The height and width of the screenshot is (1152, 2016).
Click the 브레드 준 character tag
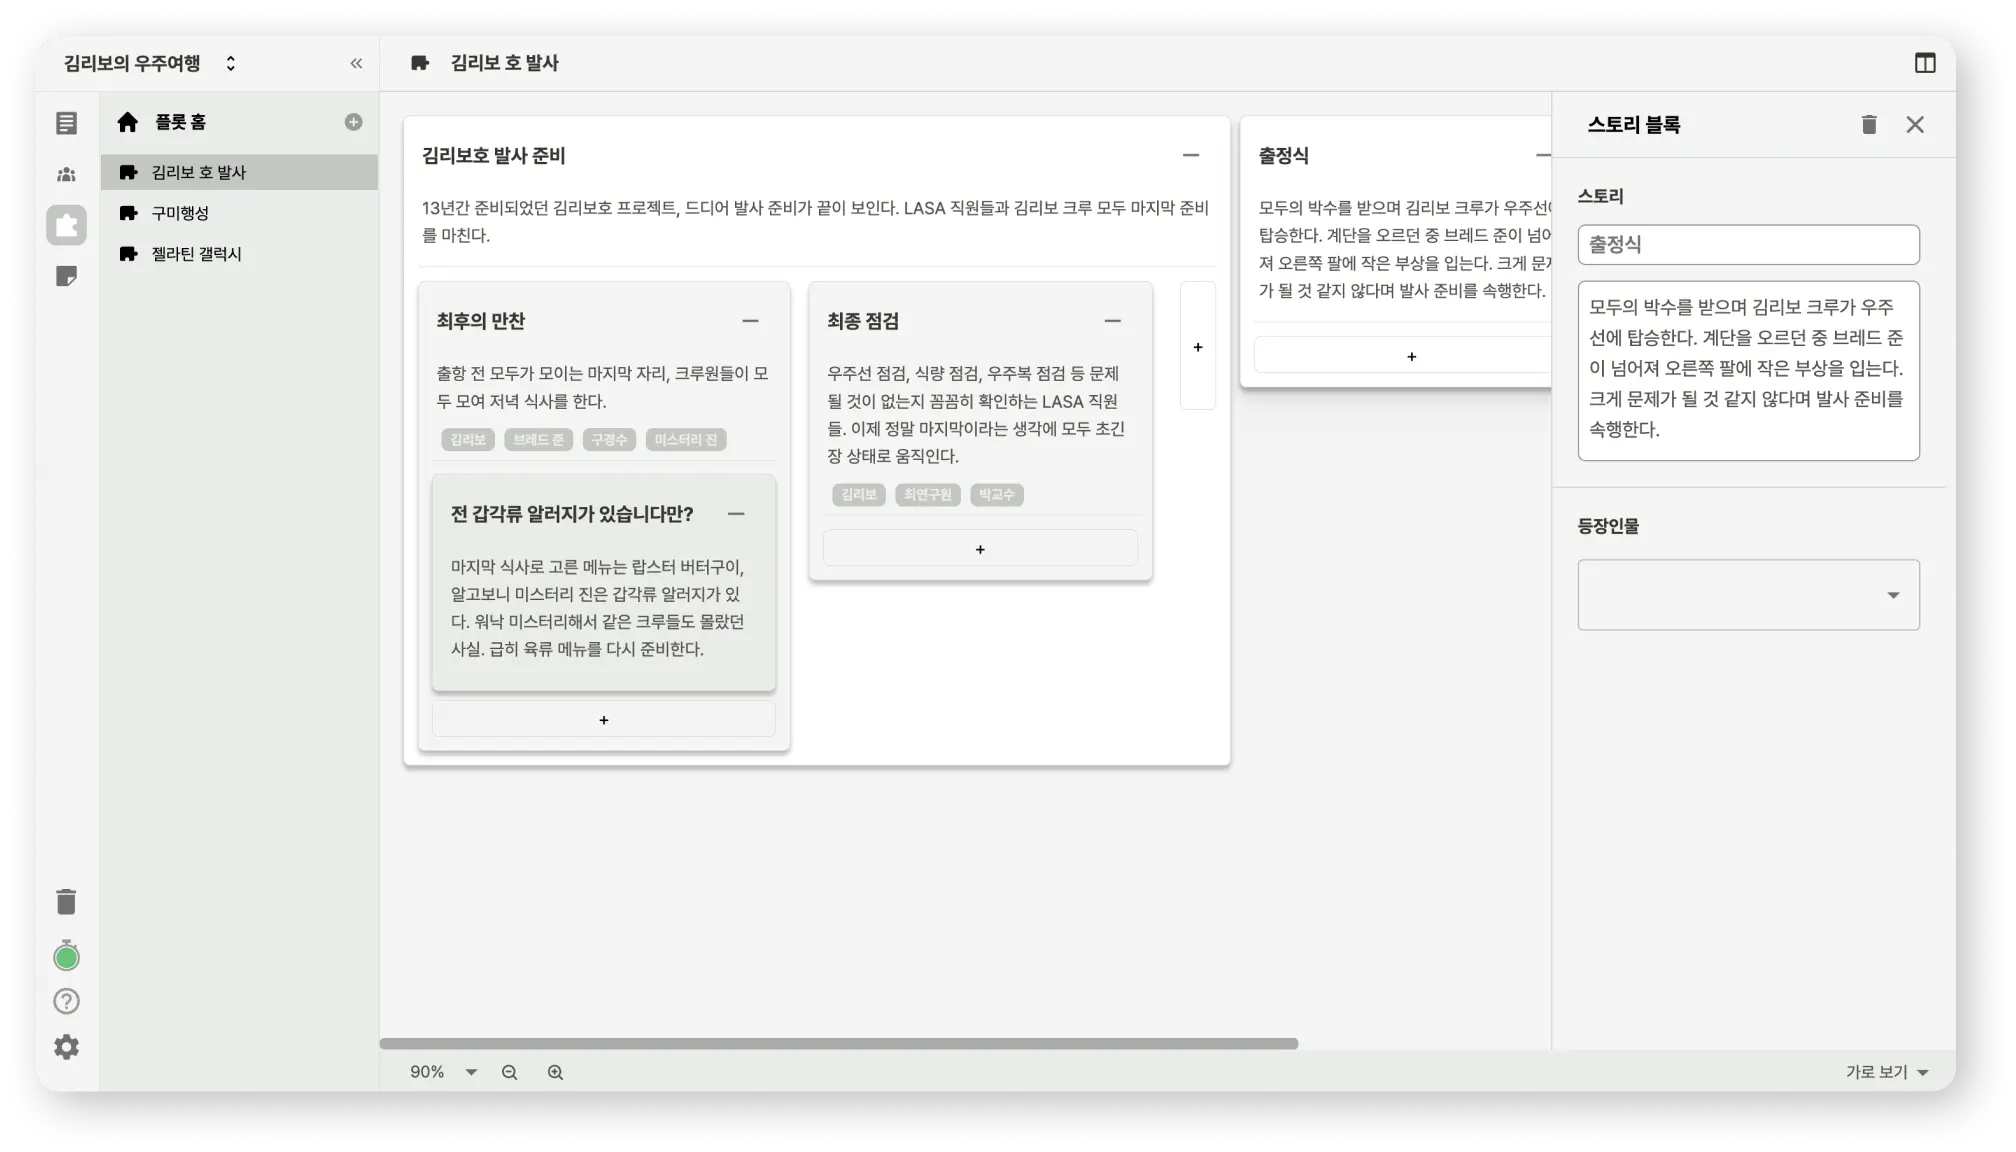point(538,440)
